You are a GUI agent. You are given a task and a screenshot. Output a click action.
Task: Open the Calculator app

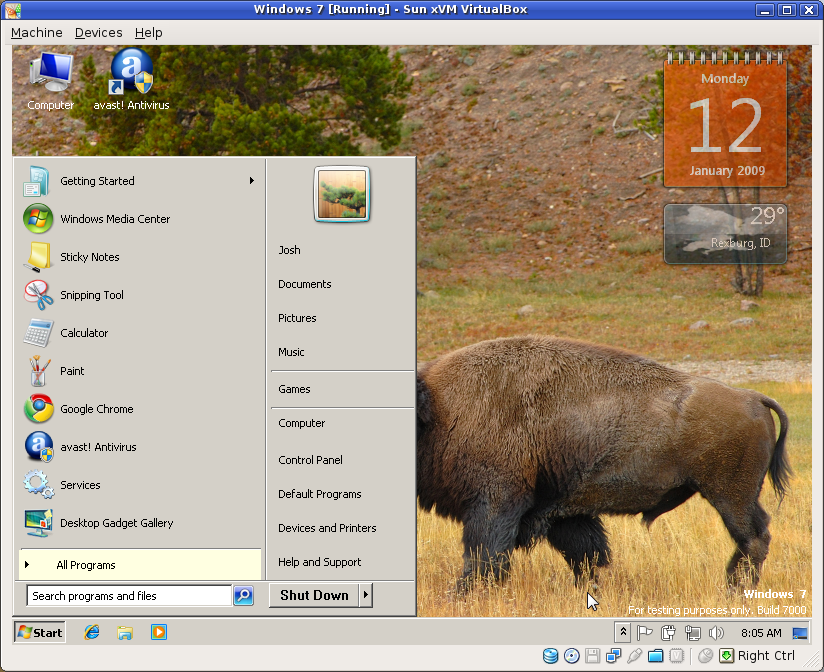[84, 333]
